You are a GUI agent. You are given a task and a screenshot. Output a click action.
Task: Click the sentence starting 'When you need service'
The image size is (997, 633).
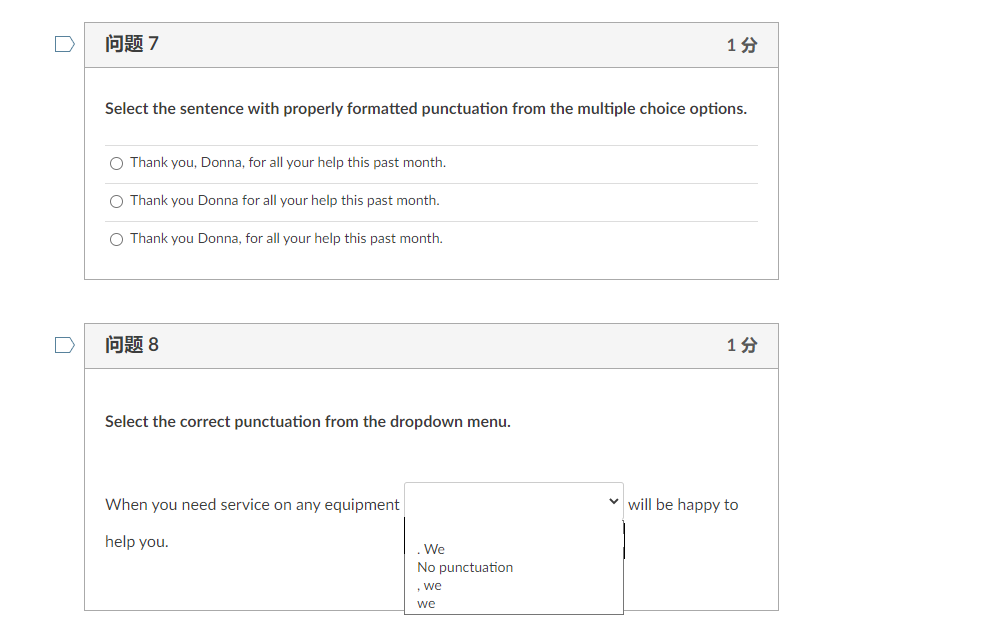252,504
